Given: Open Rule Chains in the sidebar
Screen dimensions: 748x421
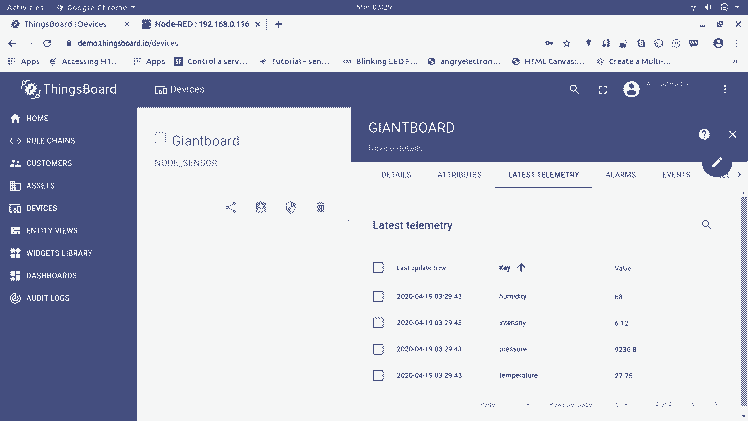Looking at the screenshot, I should [42, 141].
